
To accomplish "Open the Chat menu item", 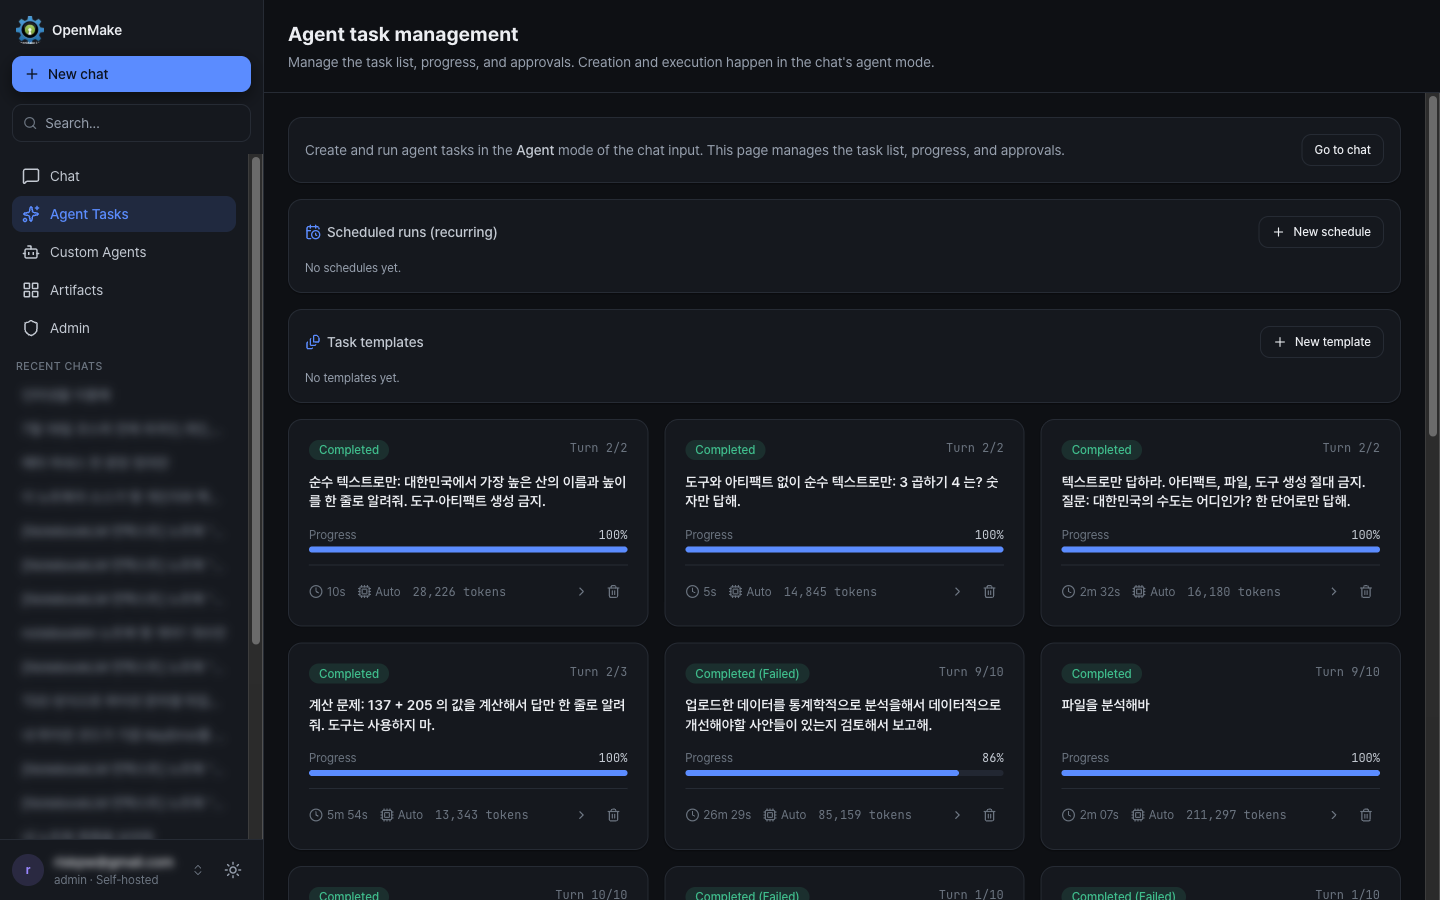I will [x=124, y=176].
